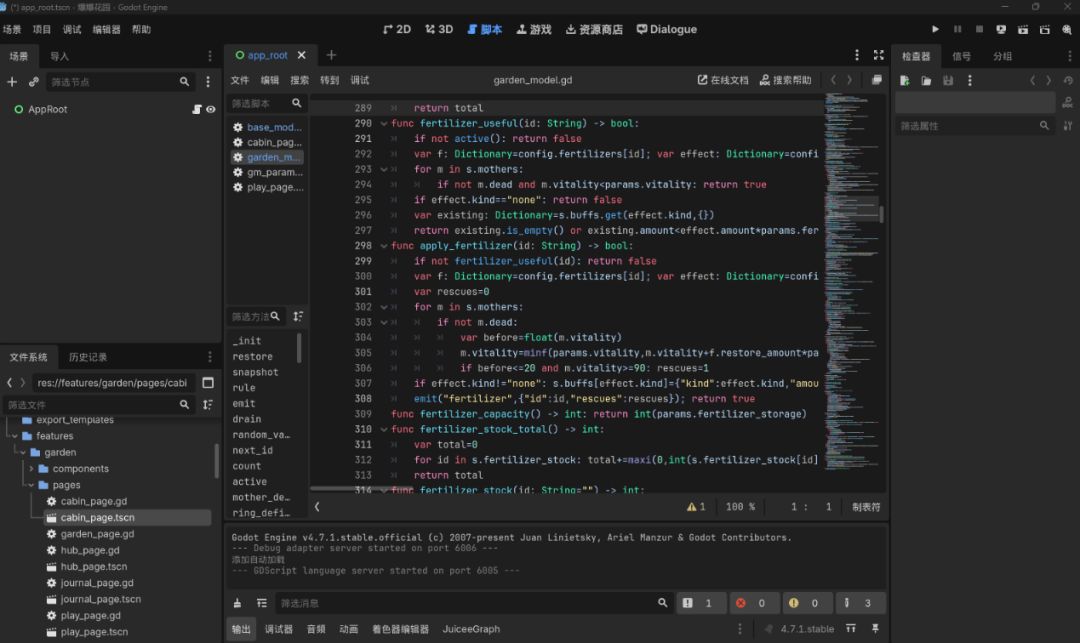Image resolution: width=1080 pixels, height=643 pixels.
Task: Close the app_root scene tab
Action: pos(302,55)
